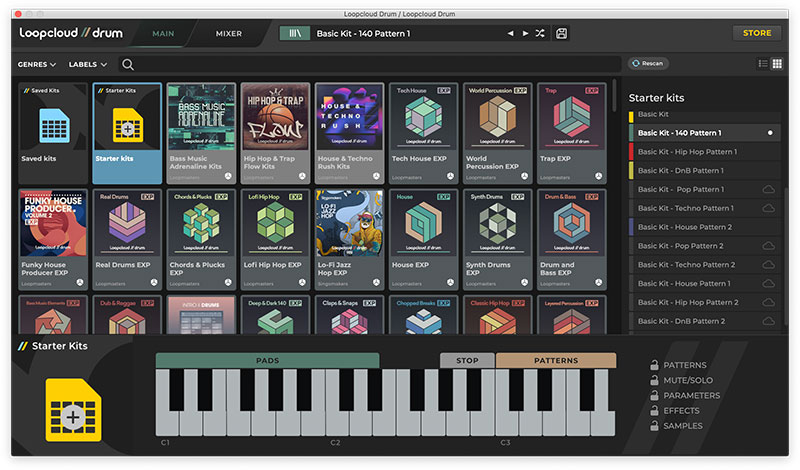Click the kit browser vertical scrollbar

[x=614, y=95]
